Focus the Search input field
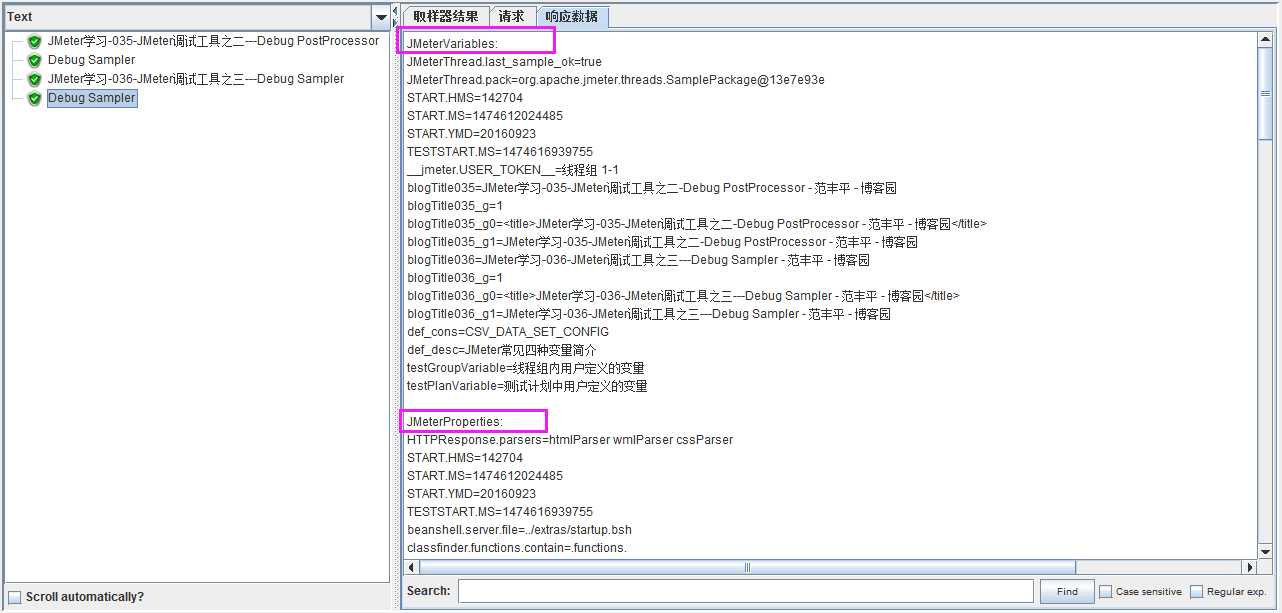Image resolution: width=1282 pixels, height=613 pixels. [x=746, y=591]
